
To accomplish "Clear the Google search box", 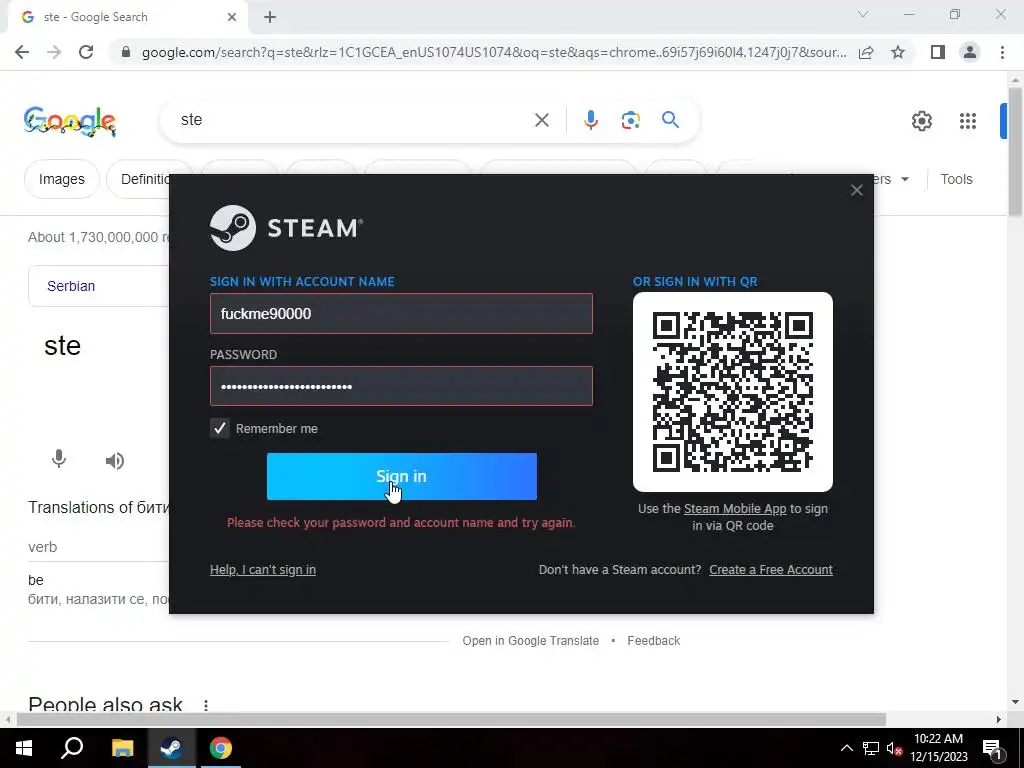I will click(x=541, y=120).
